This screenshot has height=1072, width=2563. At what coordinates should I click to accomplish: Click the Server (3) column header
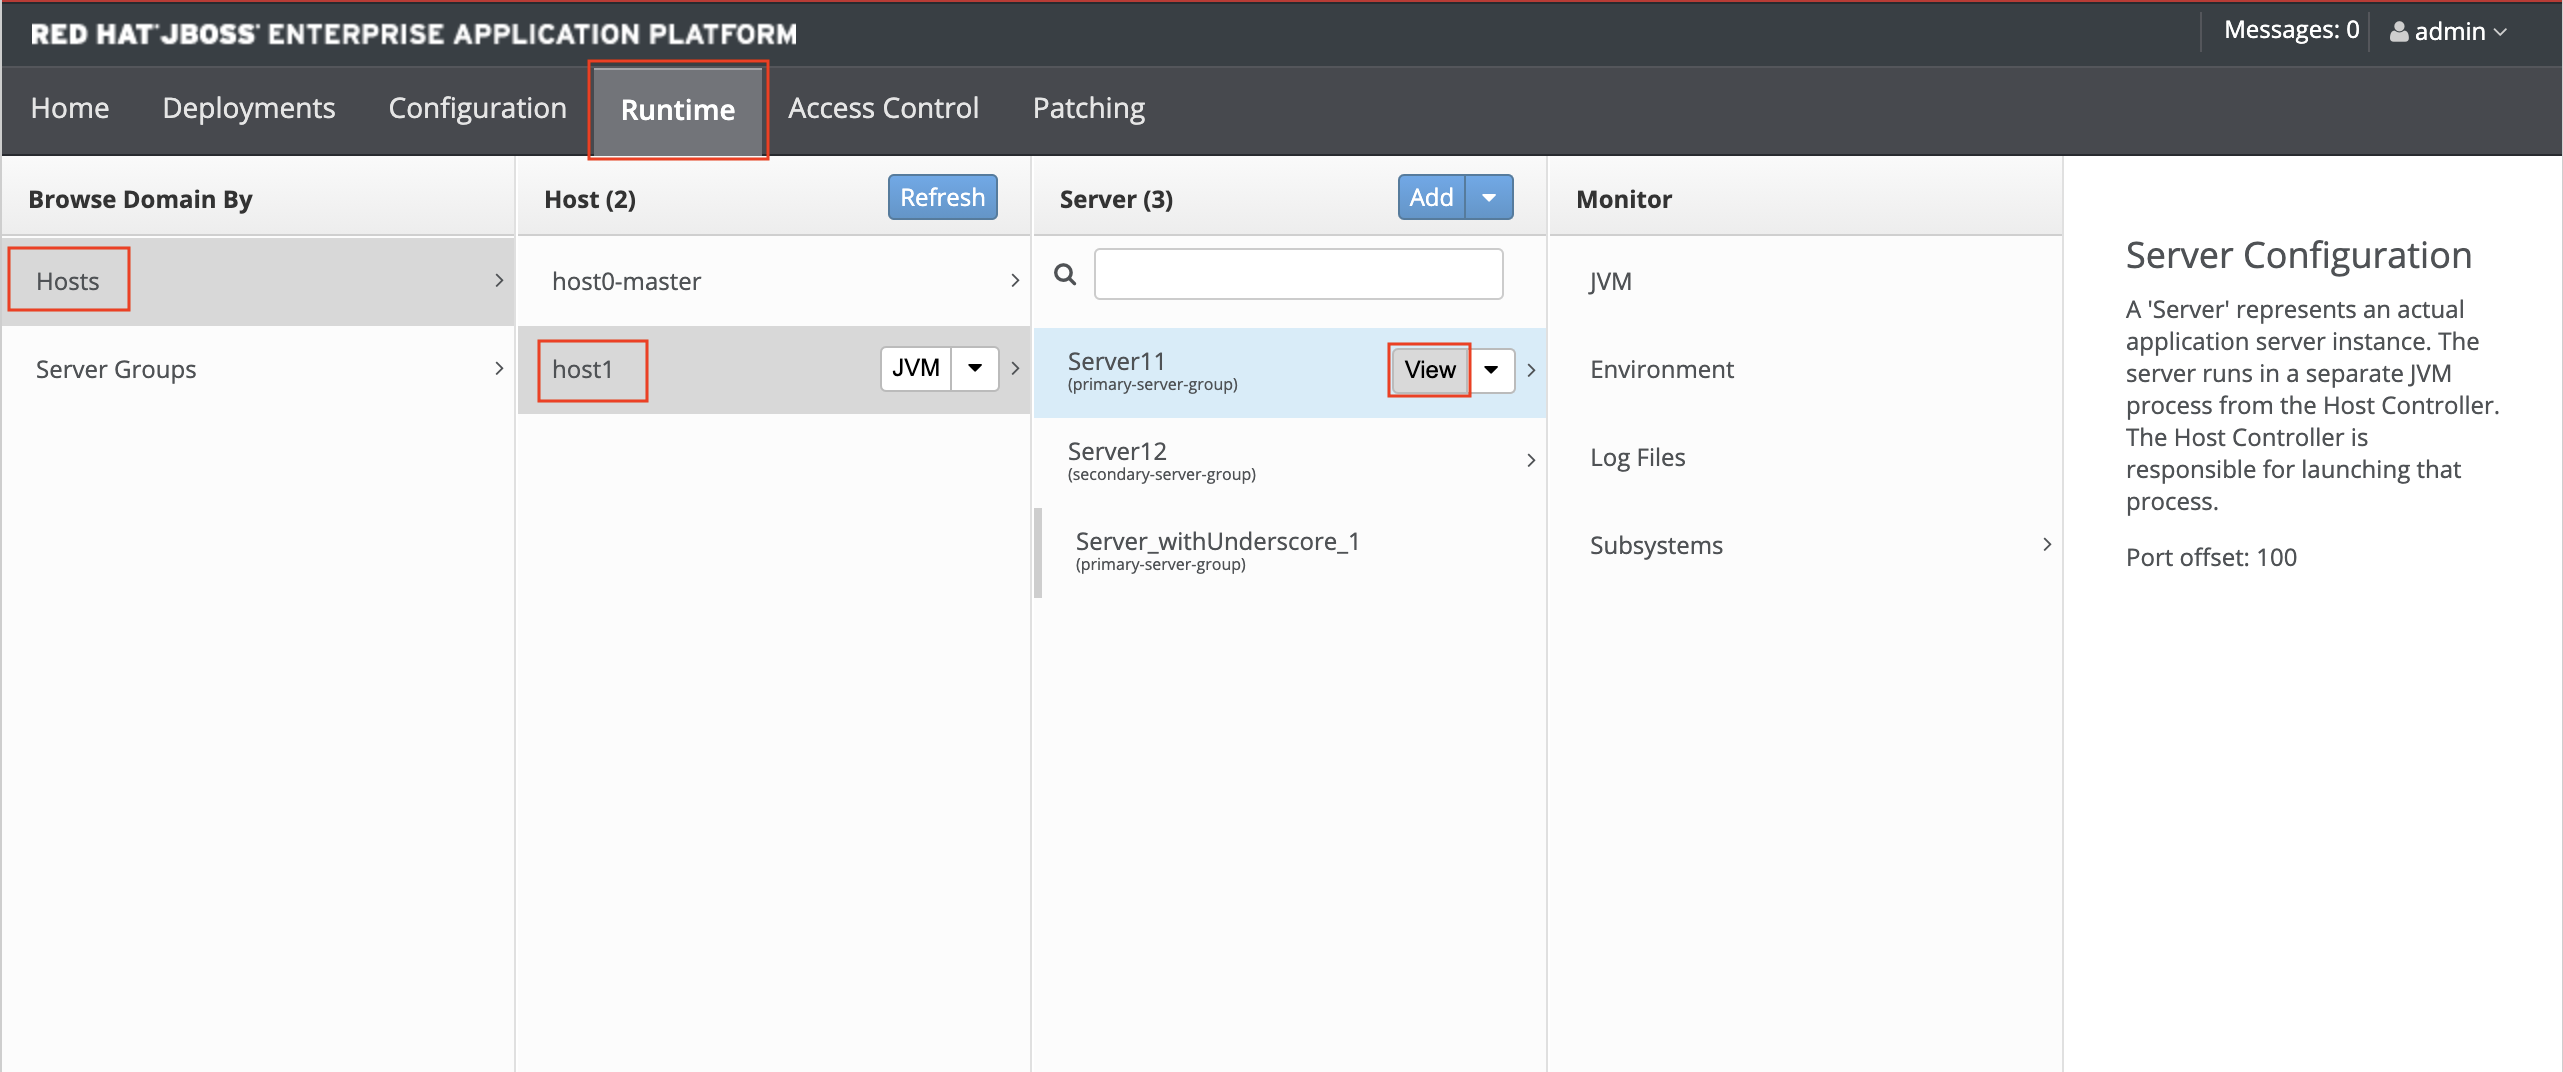[1116, 199]
